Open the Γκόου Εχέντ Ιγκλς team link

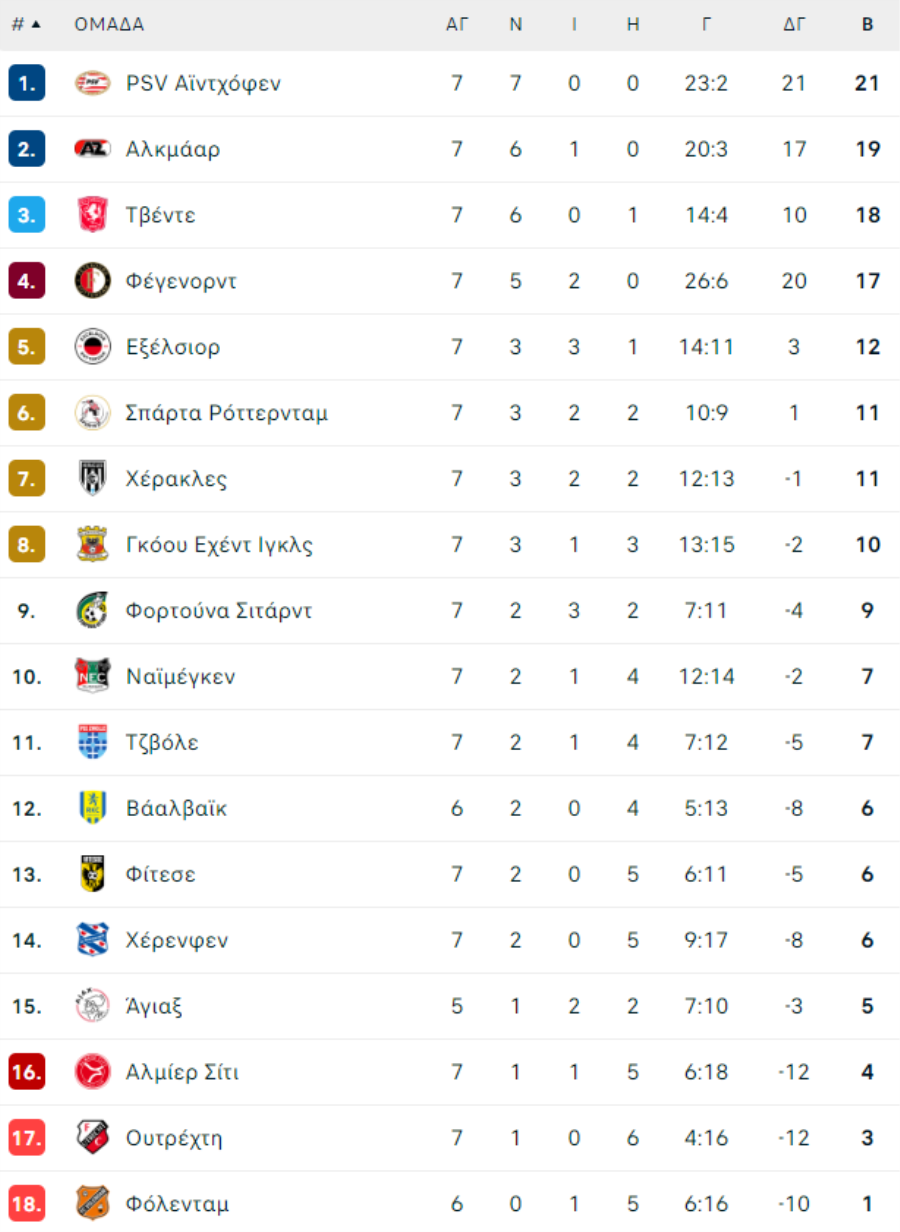click(219, 545)
